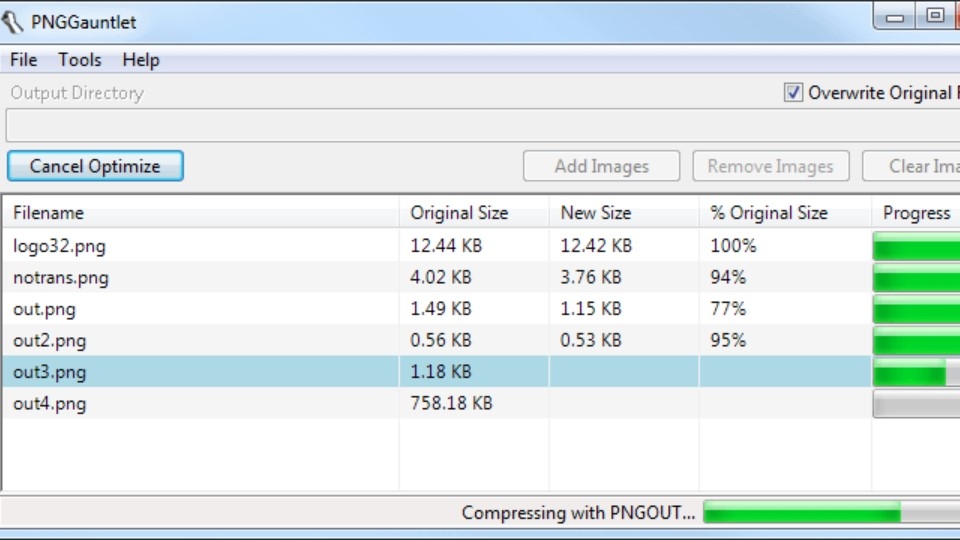The height and width of the screenshot is (540, 960).
Task: Click the progress bar for out2.png
Action: [x=917, y=341]
